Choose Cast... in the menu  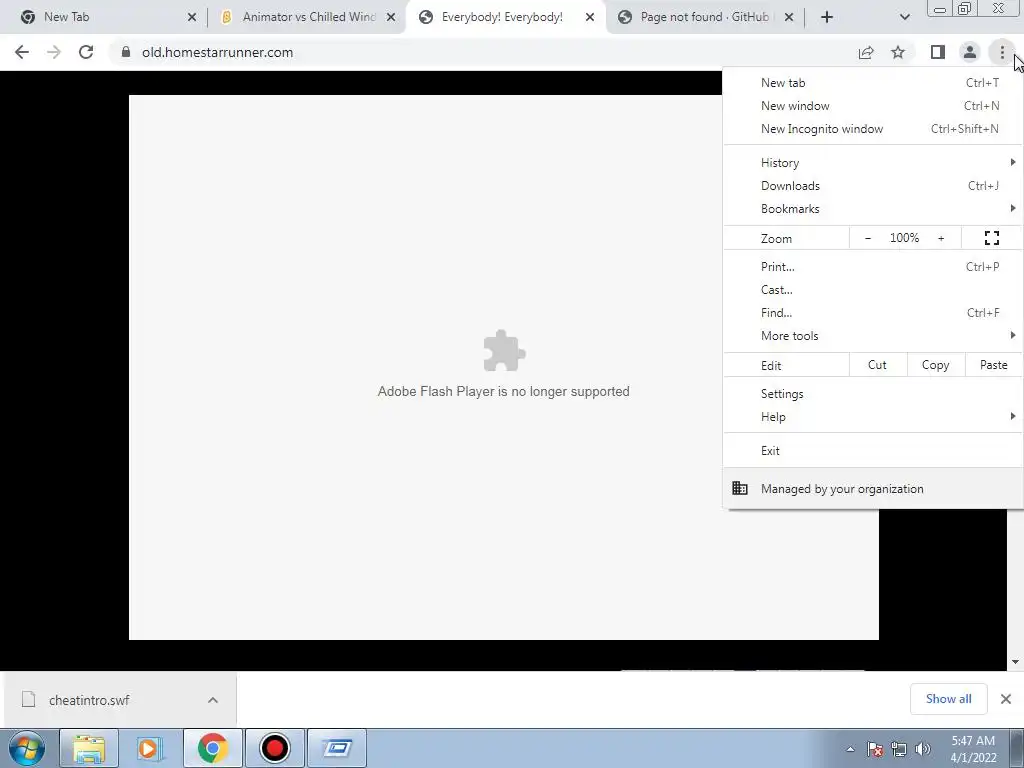[872, 290]
